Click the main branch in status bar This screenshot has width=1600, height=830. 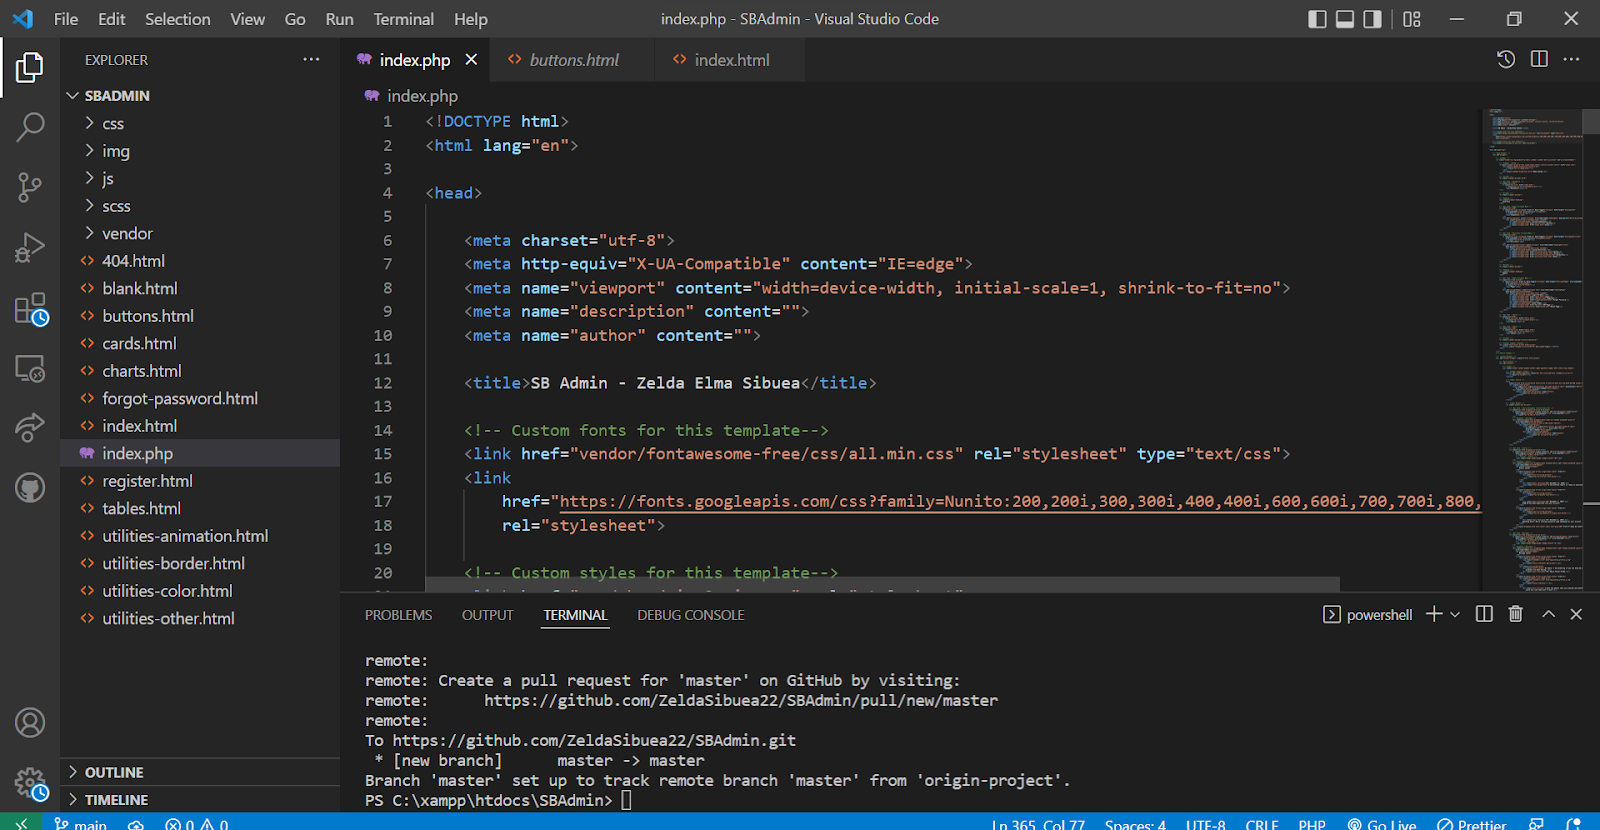coord(81,823)
